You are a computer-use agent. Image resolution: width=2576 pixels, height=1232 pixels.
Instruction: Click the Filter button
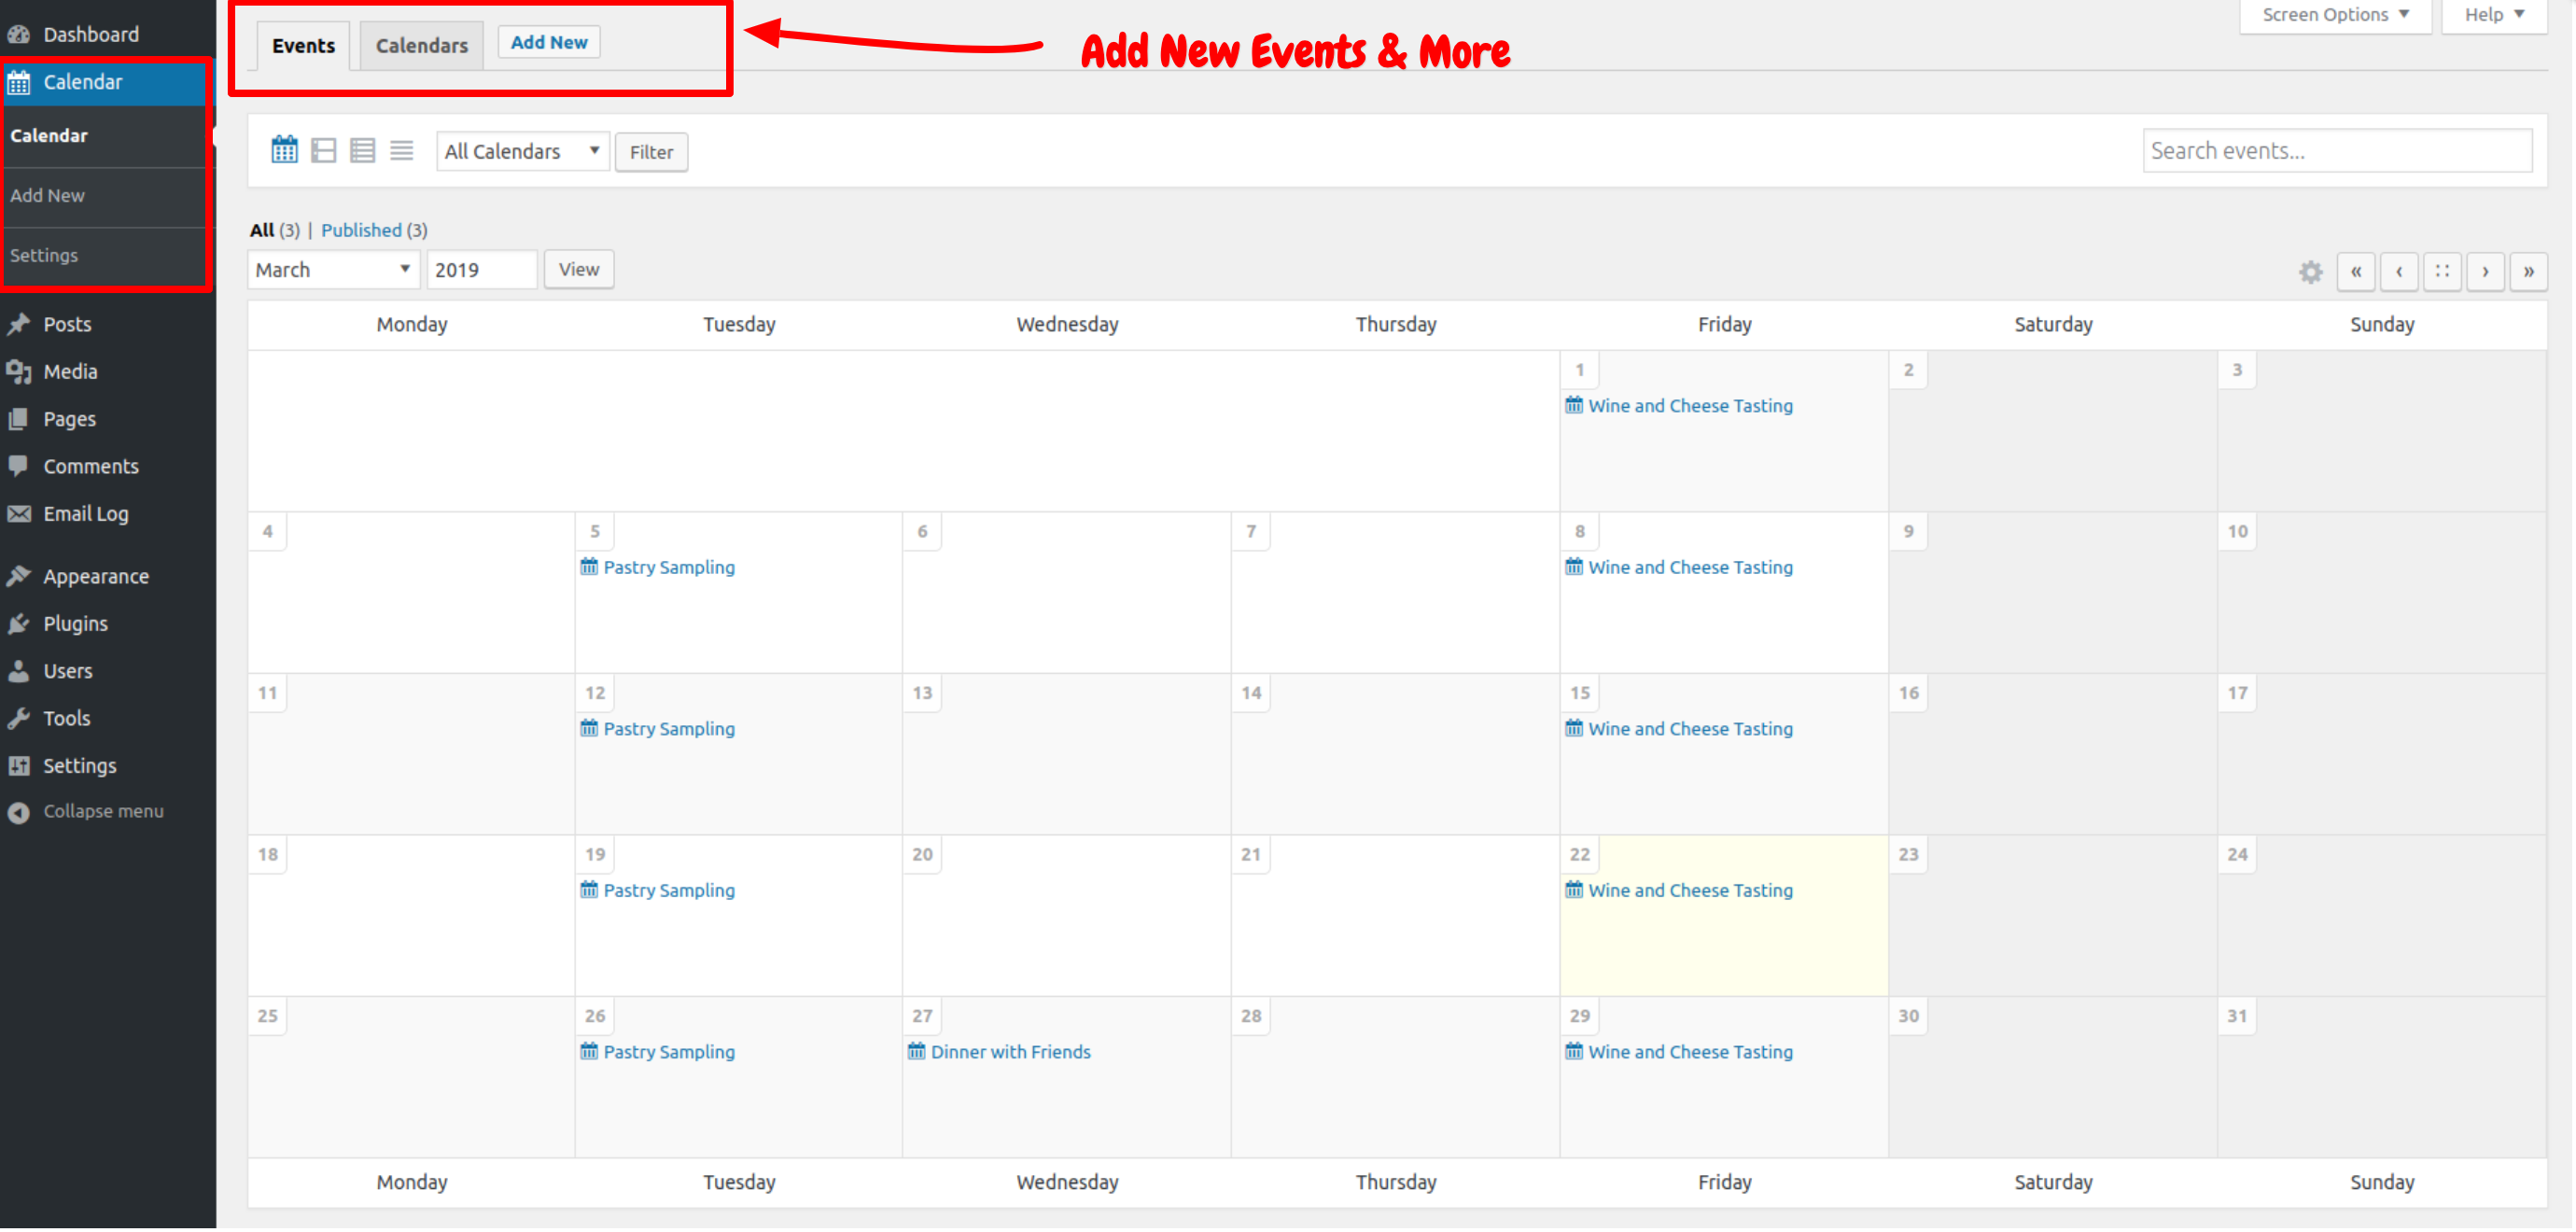tap(651, 152)
